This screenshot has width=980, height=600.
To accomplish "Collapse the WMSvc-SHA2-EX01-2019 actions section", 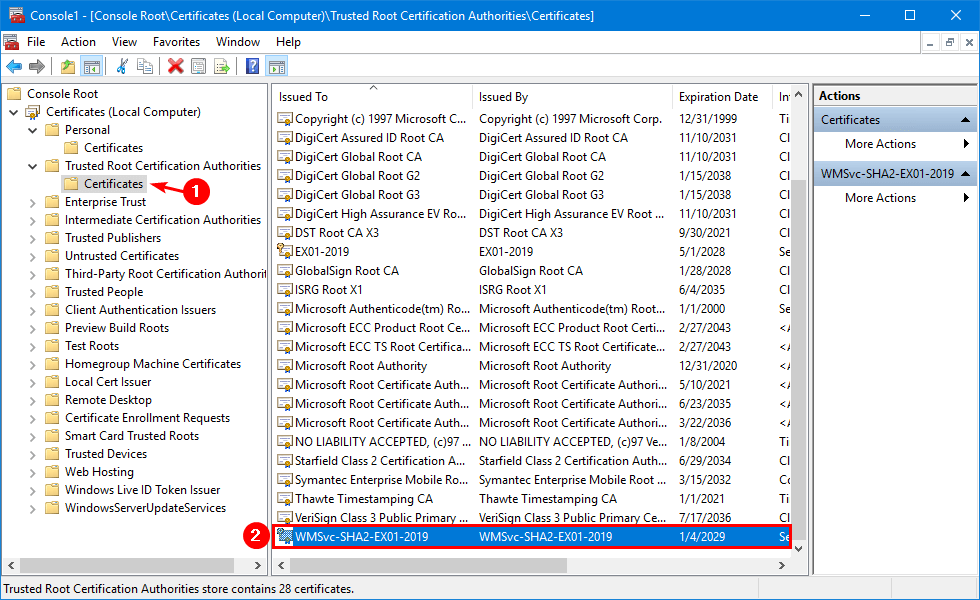I will 966,174.
